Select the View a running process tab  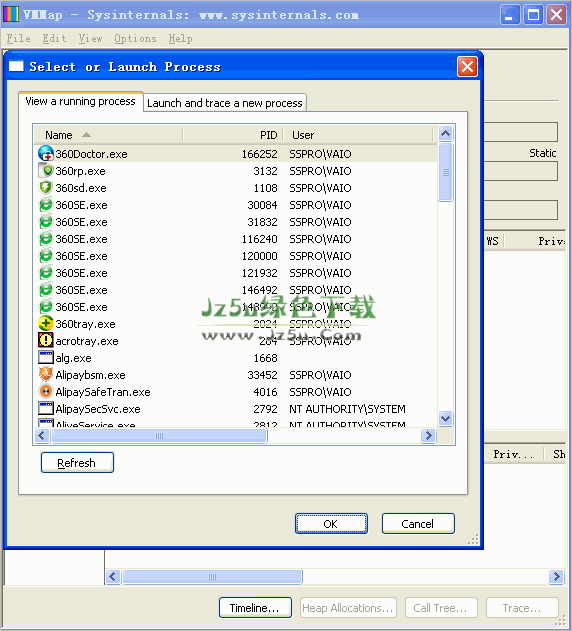click(x=81, y=101)
